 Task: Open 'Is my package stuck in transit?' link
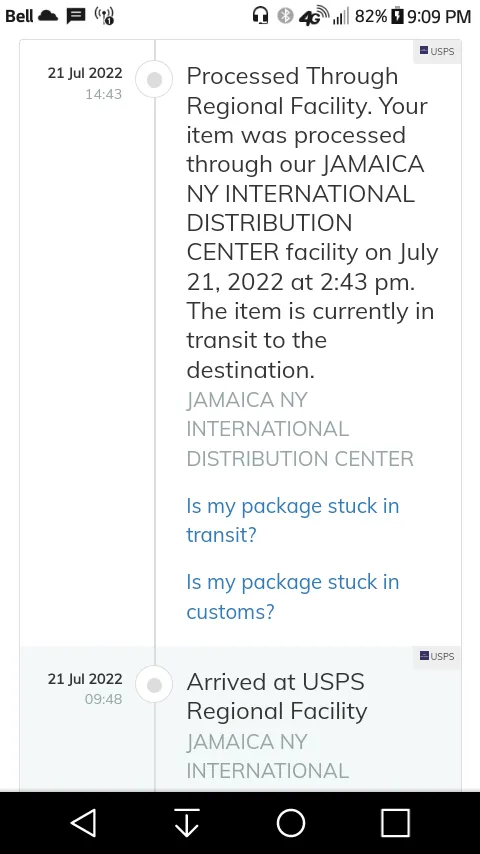coord(293,520)
